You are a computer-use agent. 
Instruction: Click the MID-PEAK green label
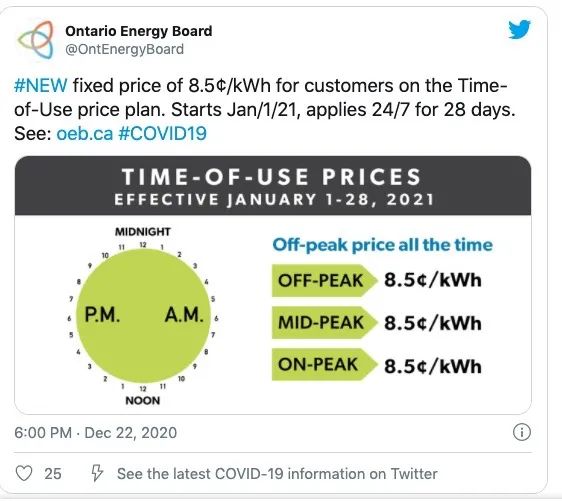point(324,322)
